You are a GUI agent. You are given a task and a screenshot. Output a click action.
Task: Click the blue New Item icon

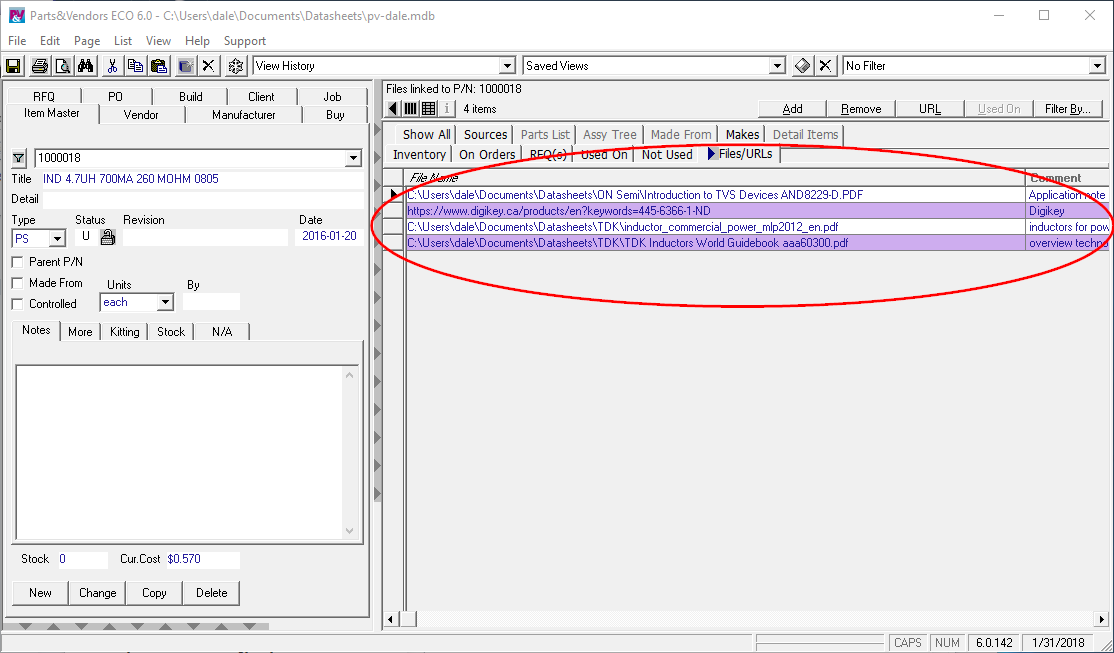185,66
